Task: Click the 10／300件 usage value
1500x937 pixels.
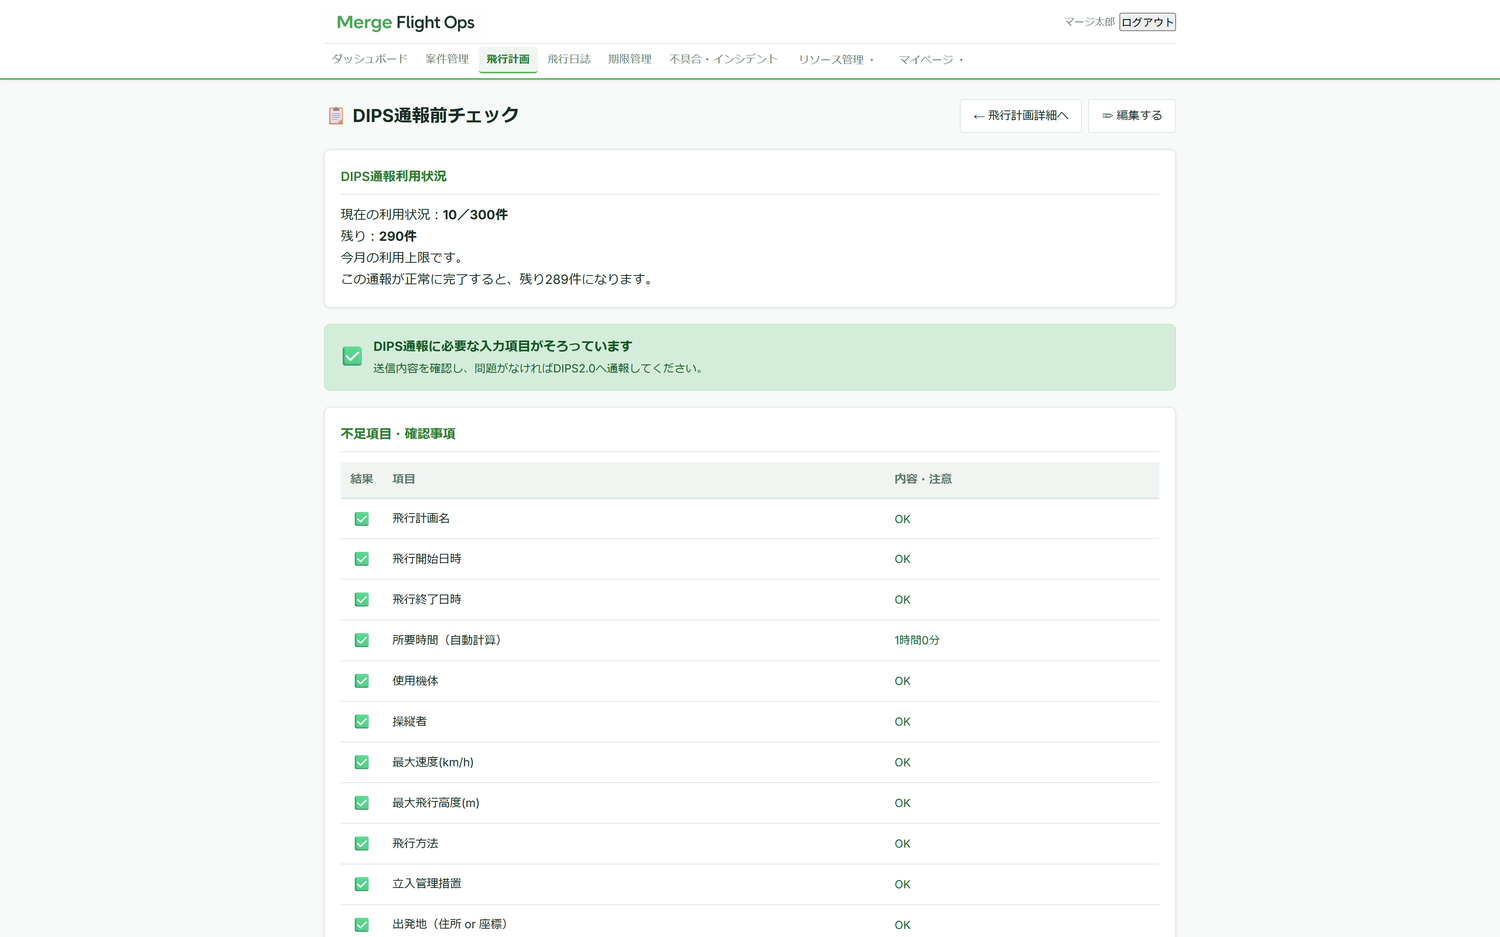Action: tap(475, 215)
